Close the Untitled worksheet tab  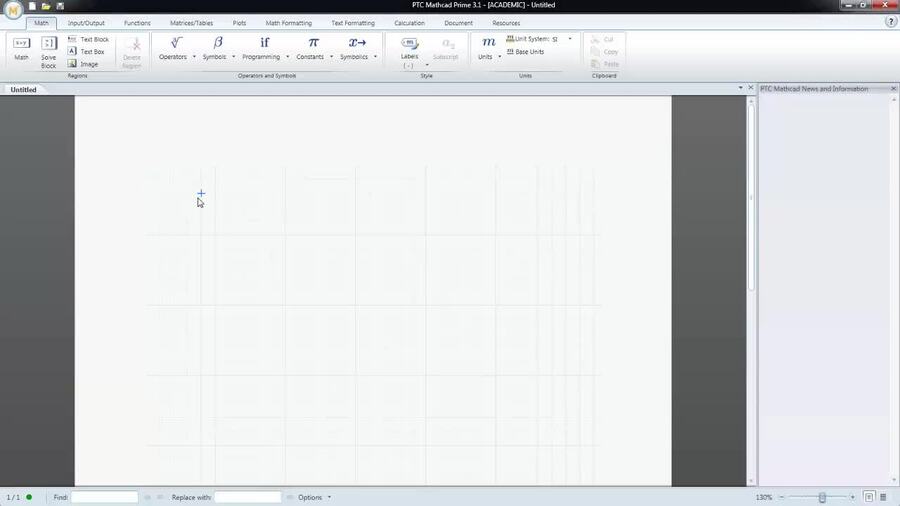click(x=751, y=88)
